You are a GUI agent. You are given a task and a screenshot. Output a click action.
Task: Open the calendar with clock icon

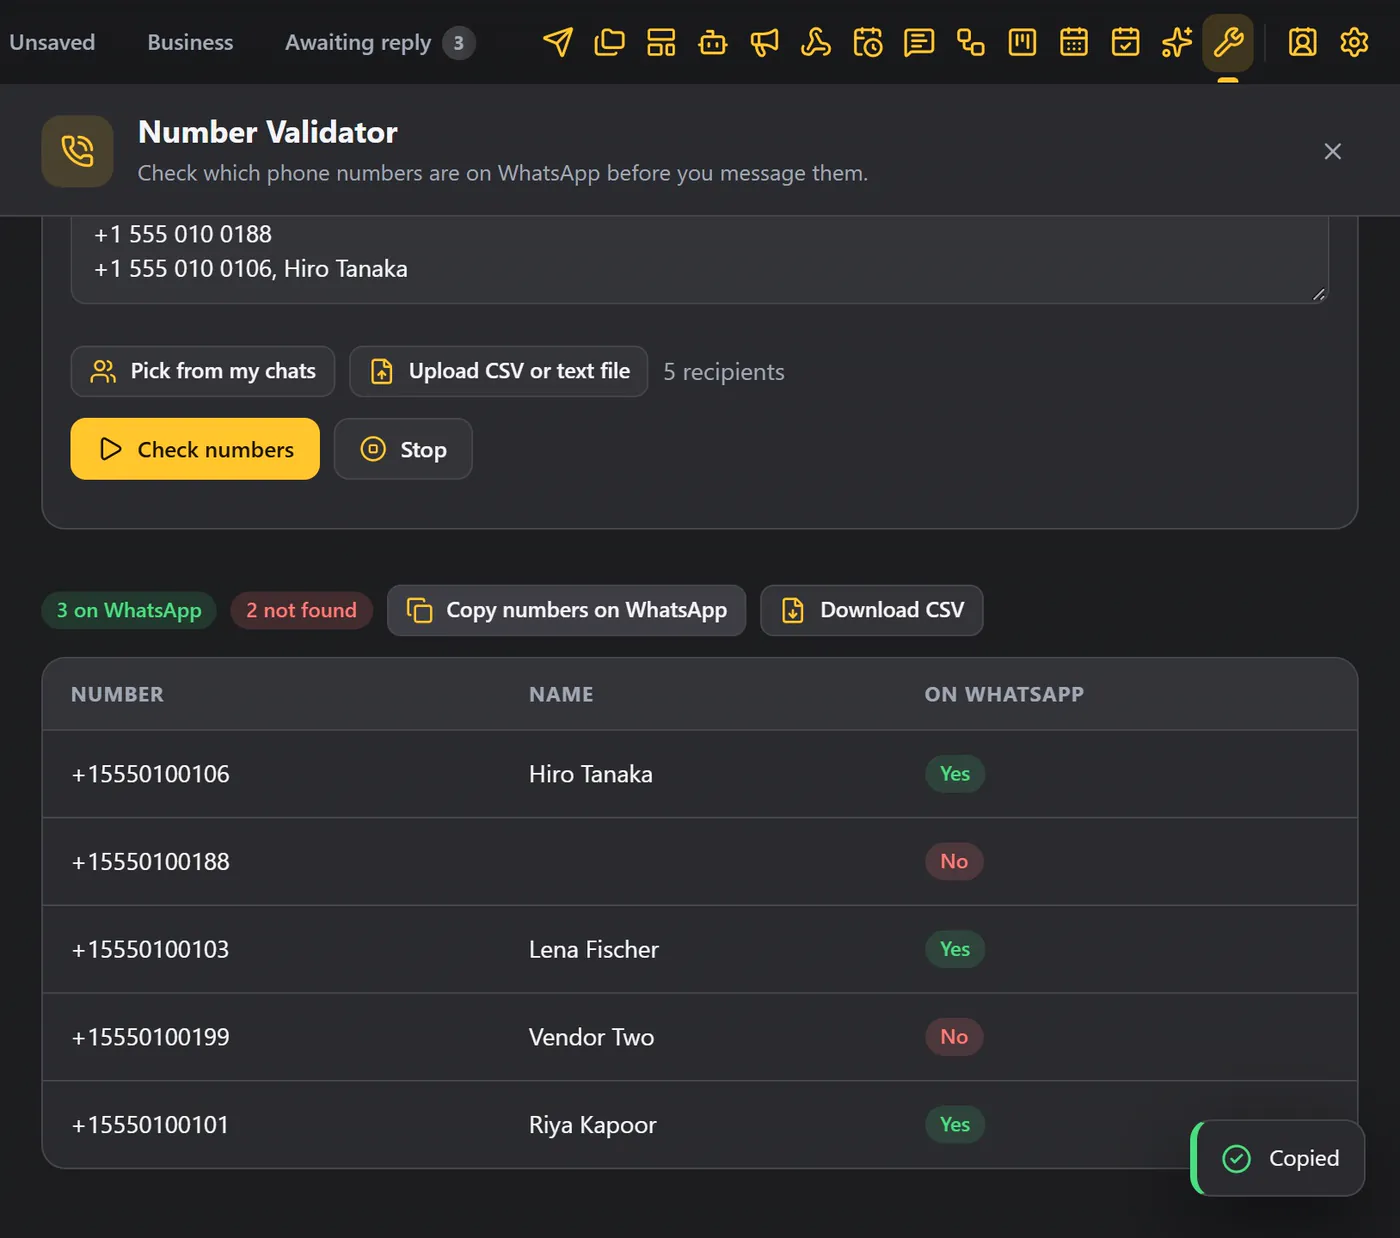pyautogui.click(x=868, y=42)
